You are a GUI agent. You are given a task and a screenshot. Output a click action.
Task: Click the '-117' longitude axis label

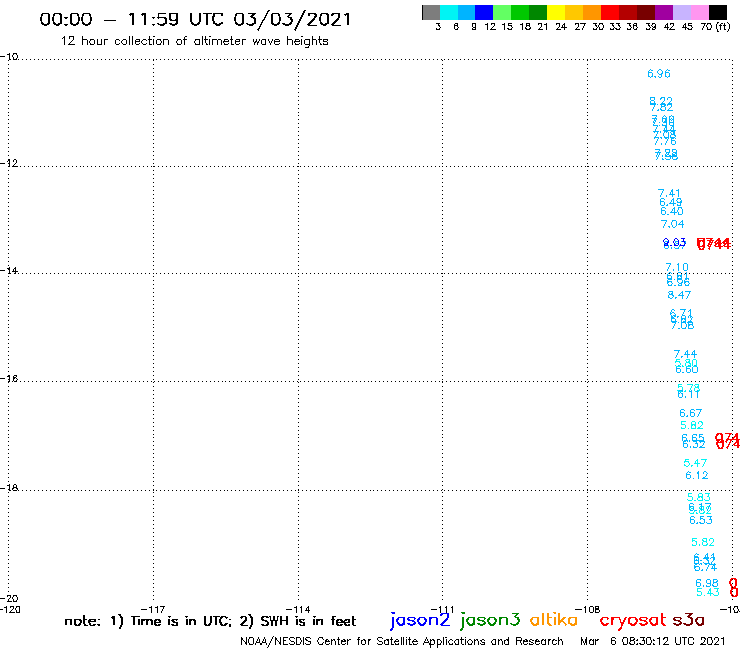tap(153, 609)
